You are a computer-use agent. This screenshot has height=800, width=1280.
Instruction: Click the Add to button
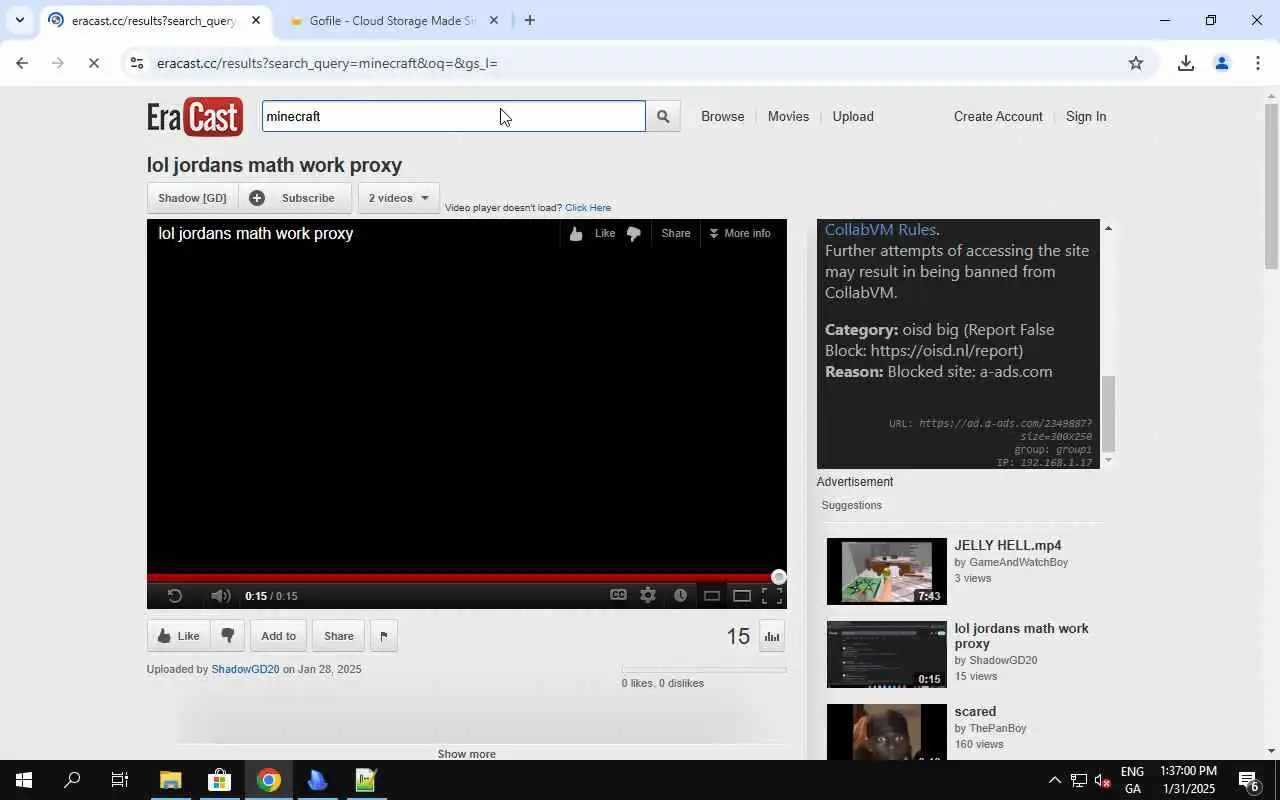click(278, 636)
